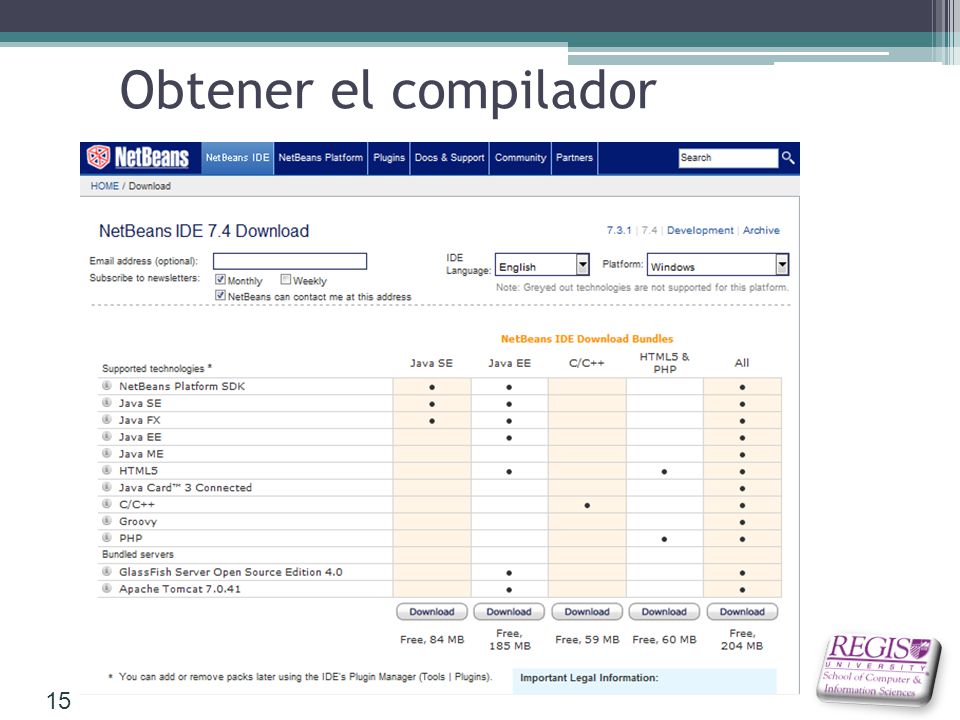
Task: Open the Partners tab
Action: coord(574,158)
